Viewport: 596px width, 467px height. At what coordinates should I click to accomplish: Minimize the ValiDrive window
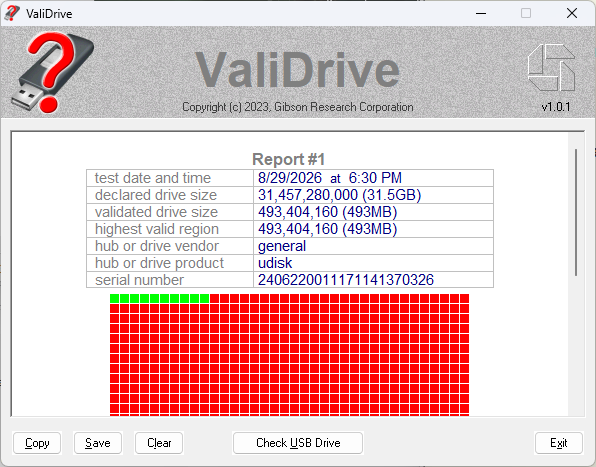pyautogui.click(x=481, y=13)
